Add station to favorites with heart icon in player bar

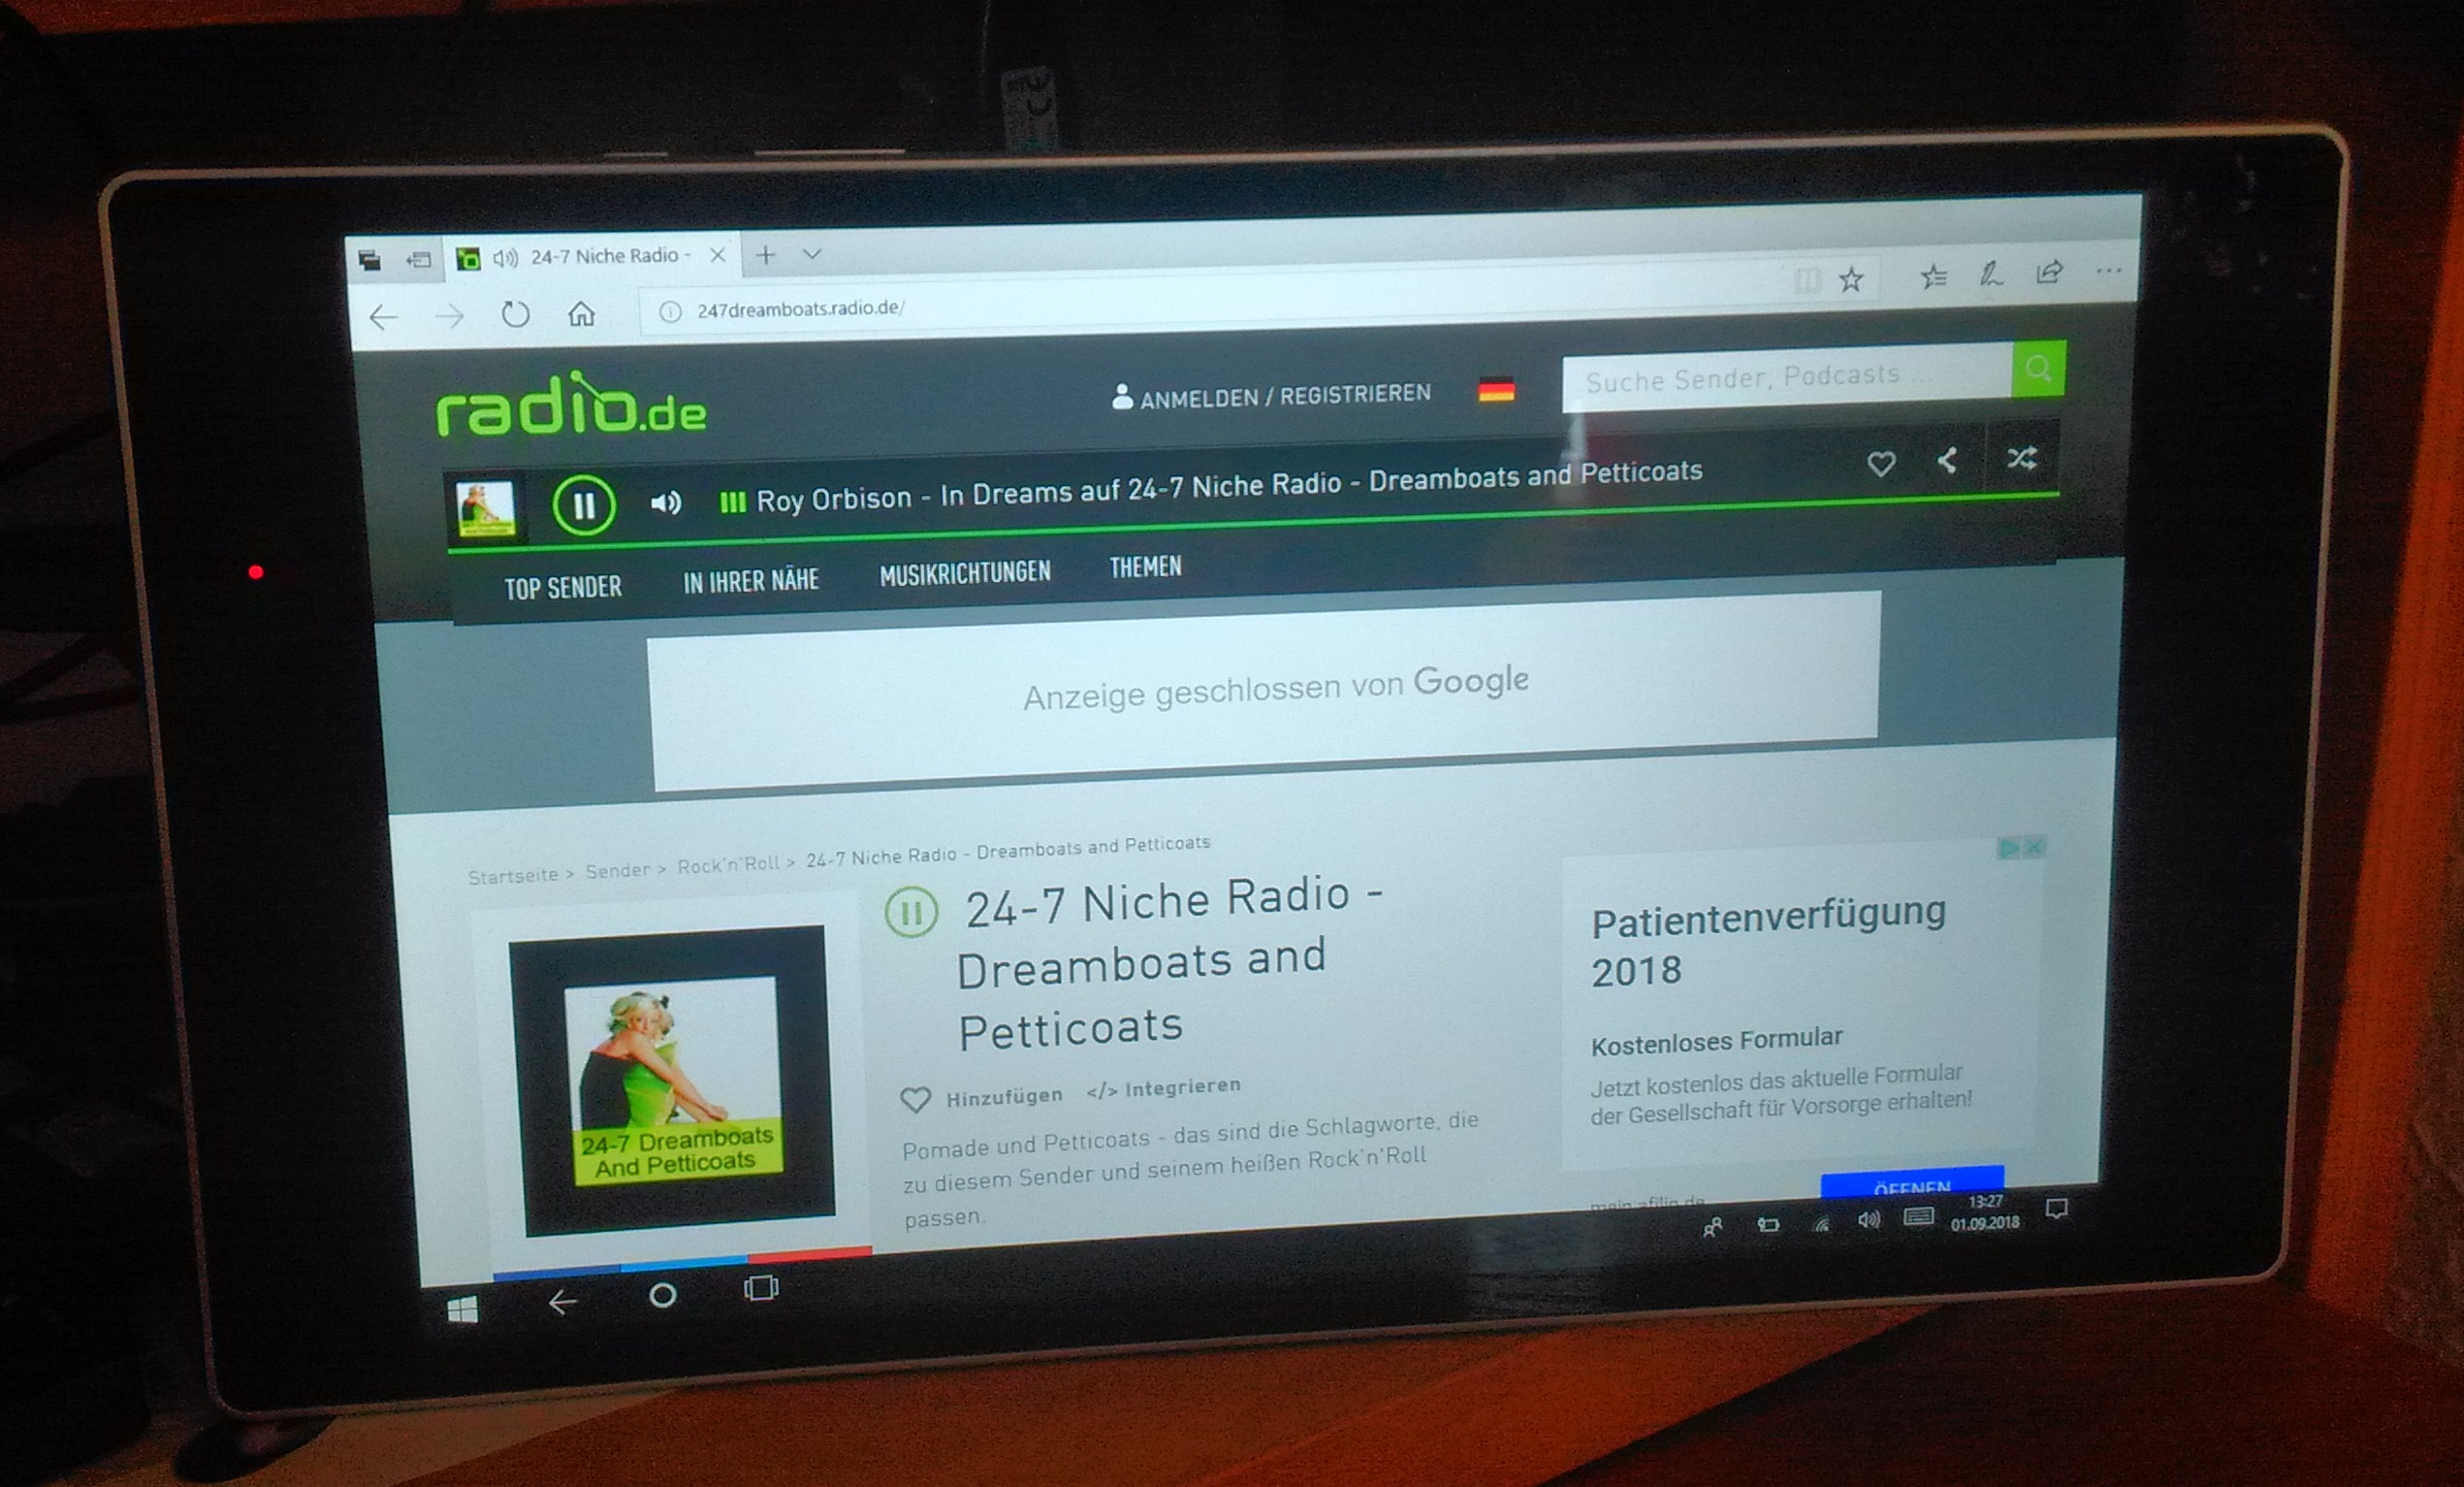coord(1881,463)
